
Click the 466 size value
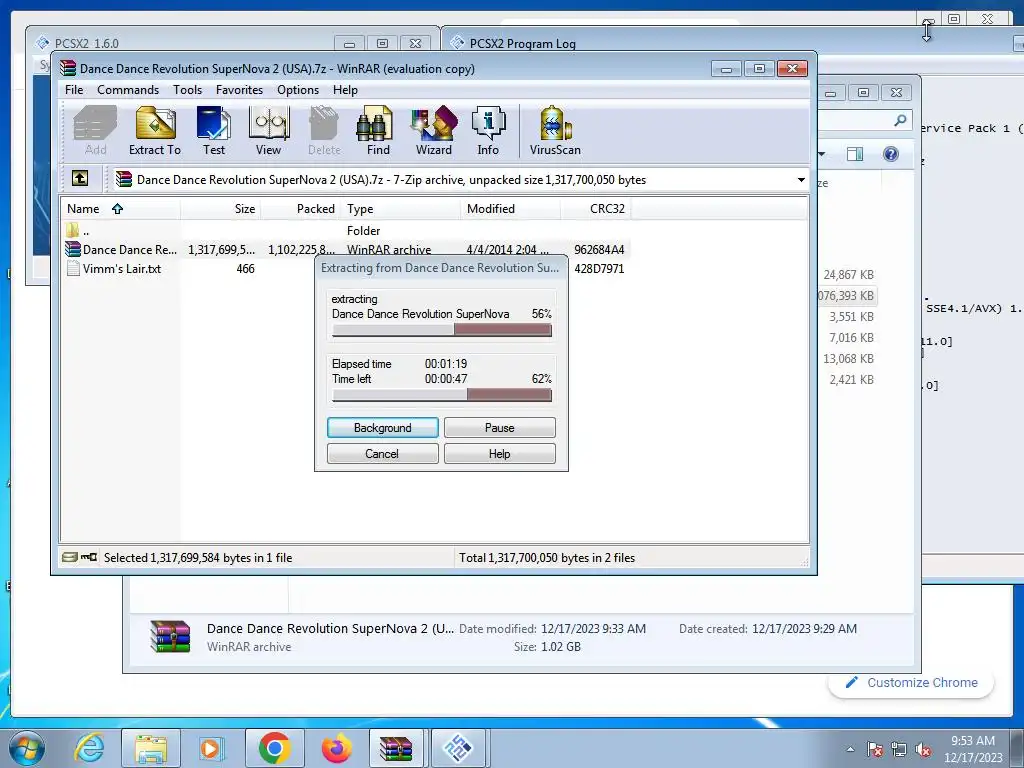[246, 268]
